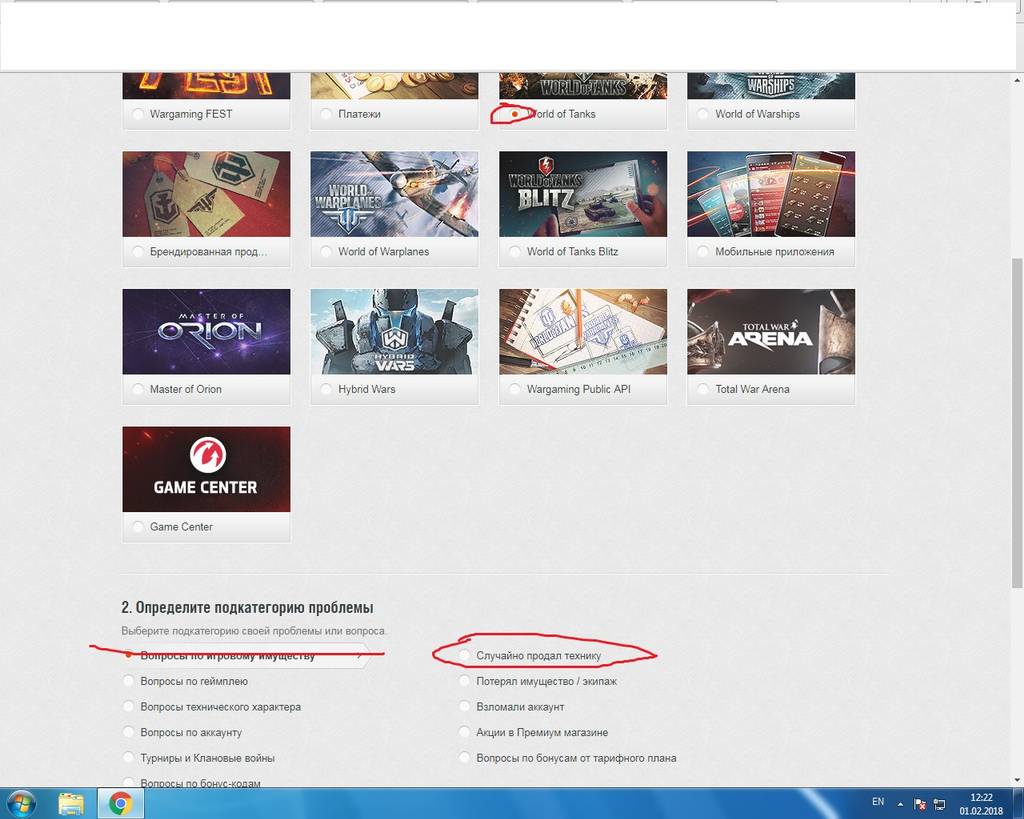Select the Случайно продал технику option
Viewport: 1024px width, 819px height.
pyautogui.click(x=464, y=655)
